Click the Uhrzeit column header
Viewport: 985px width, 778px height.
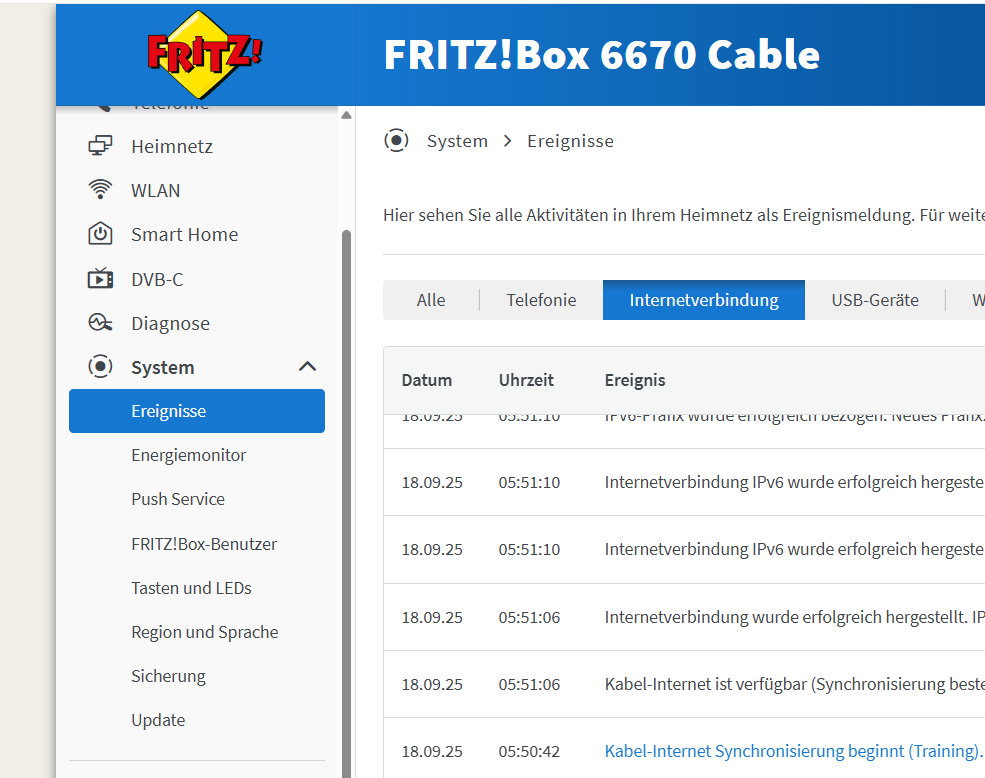526,380
